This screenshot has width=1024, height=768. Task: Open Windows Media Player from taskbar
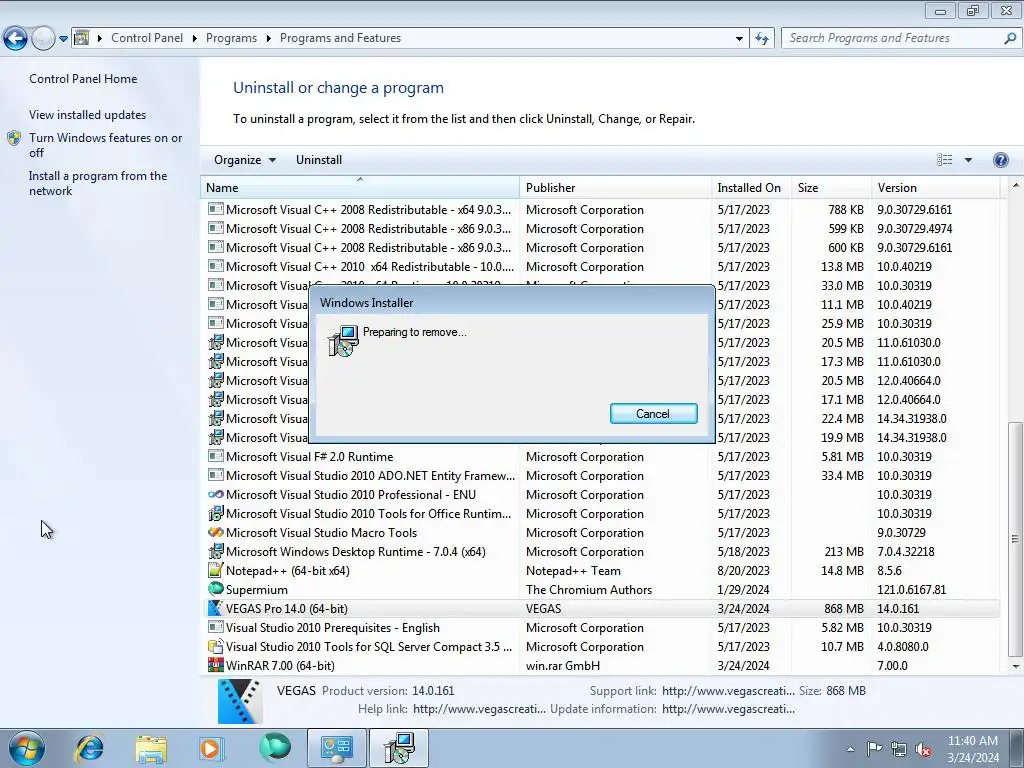(x=212, y=748)
